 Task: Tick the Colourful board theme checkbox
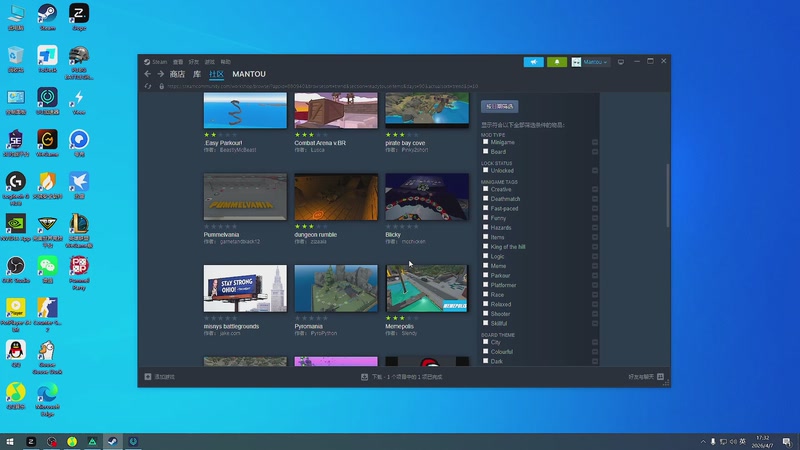tap(486, 352)
